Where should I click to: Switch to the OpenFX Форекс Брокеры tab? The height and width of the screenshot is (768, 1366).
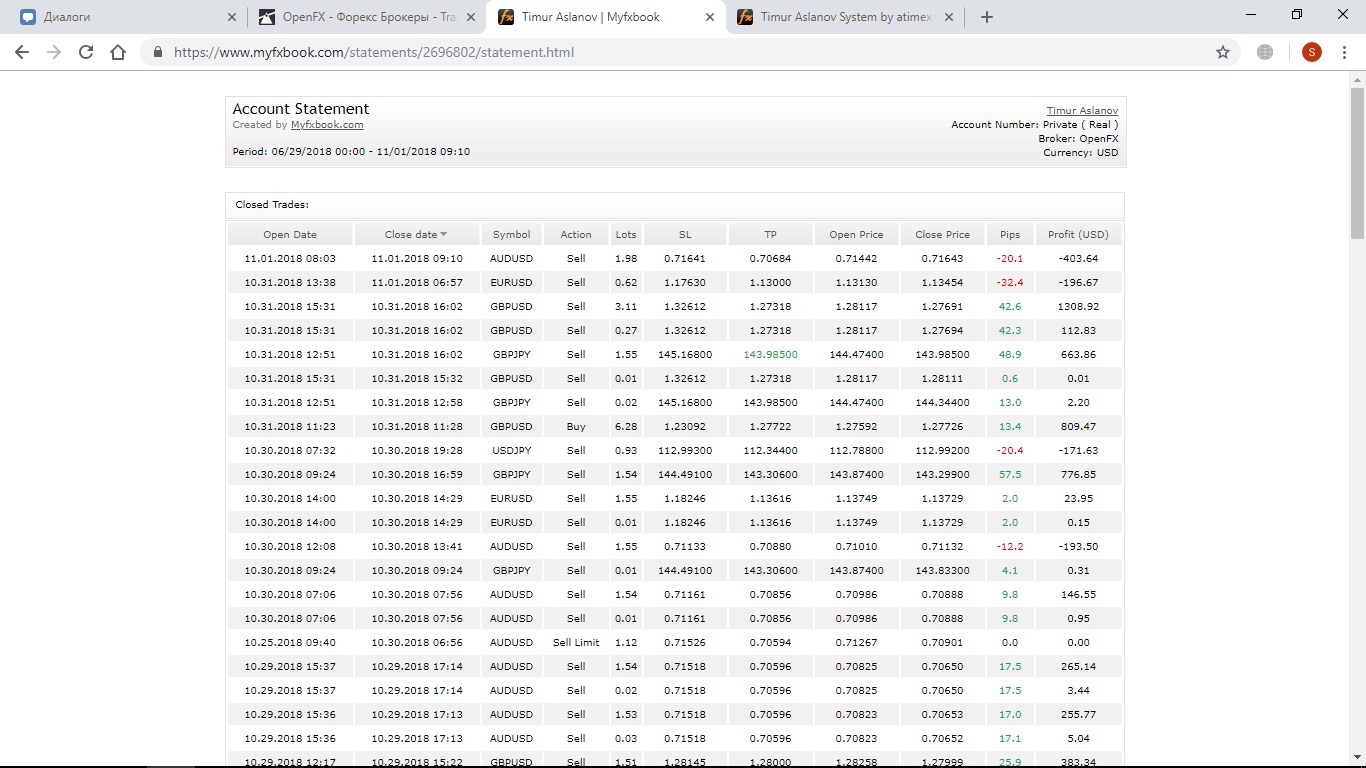point(364,17)
